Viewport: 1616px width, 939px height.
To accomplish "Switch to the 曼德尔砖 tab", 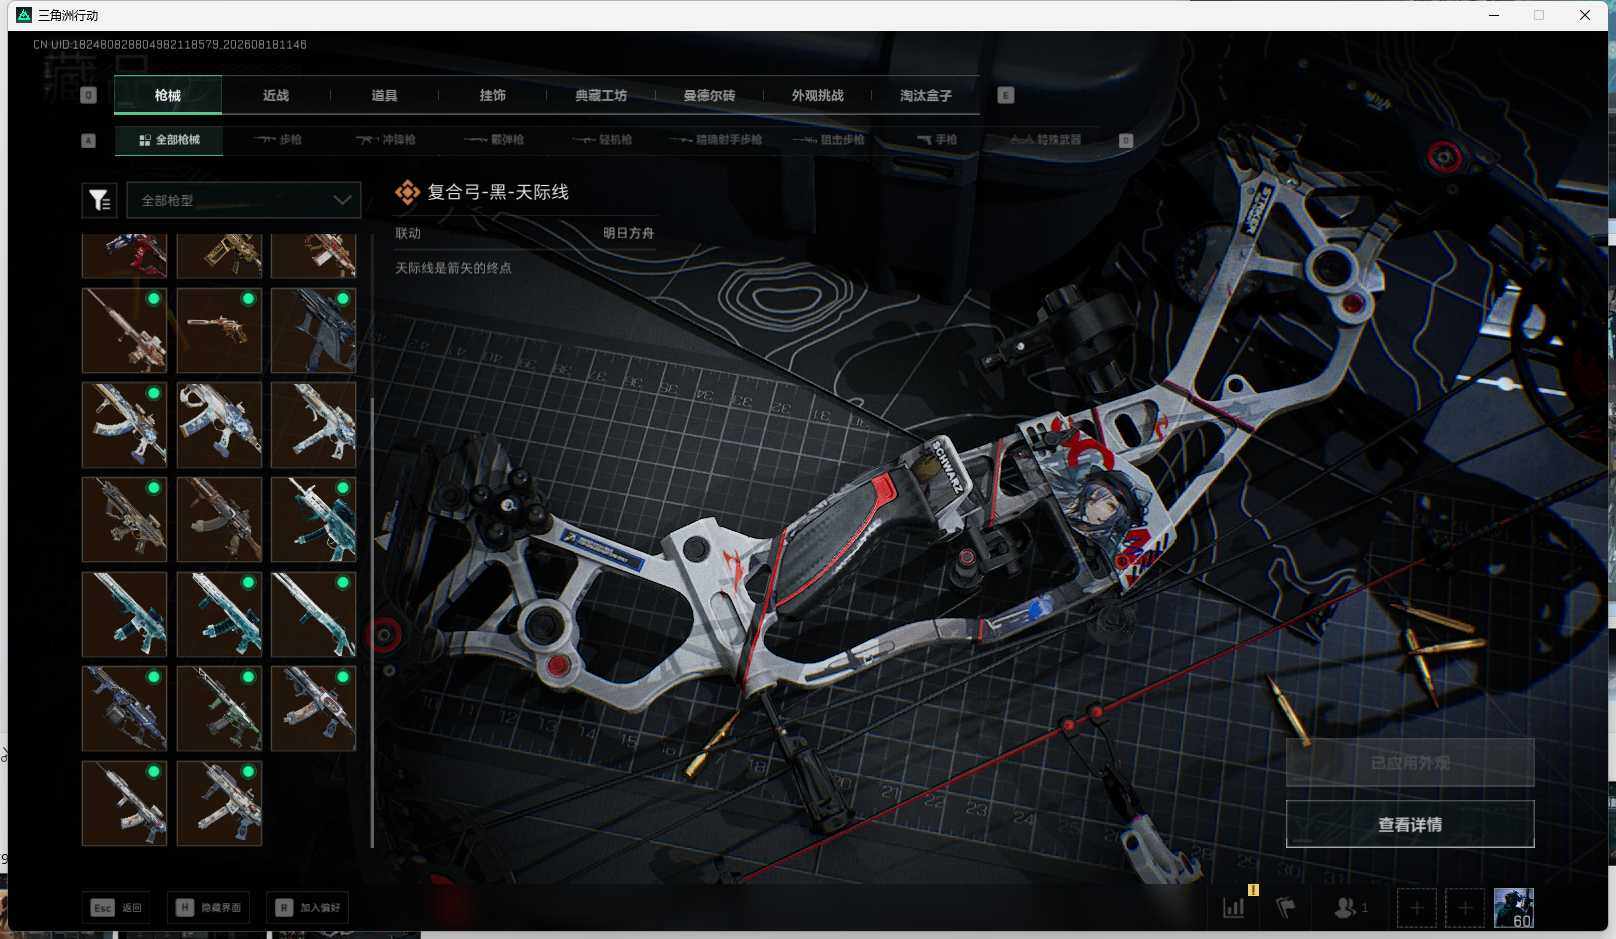I will click(709, 95).
